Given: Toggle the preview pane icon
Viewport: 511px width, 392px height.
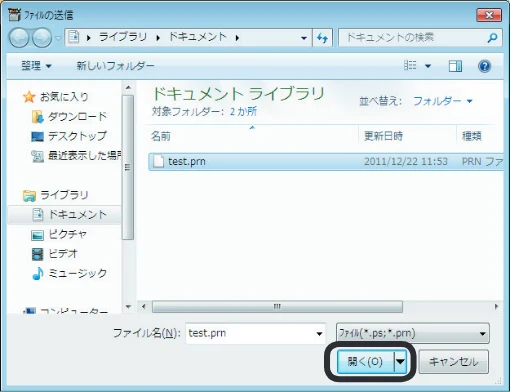Looking at the screenshot, I should point(455,66).
